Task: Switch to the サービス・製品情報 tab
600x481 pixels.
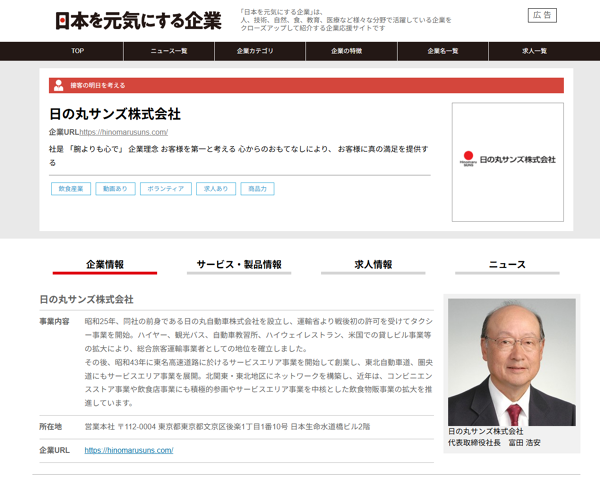Action: pyautogui.click(x=239, y=265)
